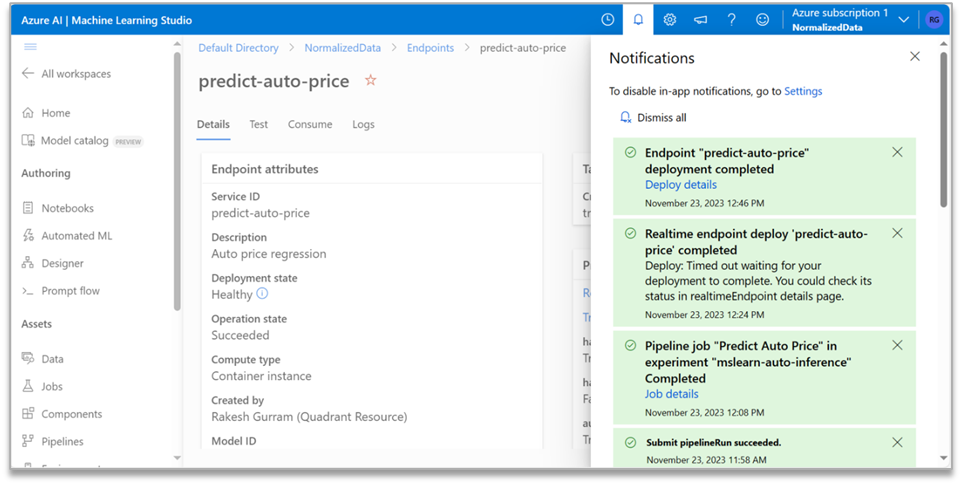Click the sidebar scroll up arrow

point(177,44)
